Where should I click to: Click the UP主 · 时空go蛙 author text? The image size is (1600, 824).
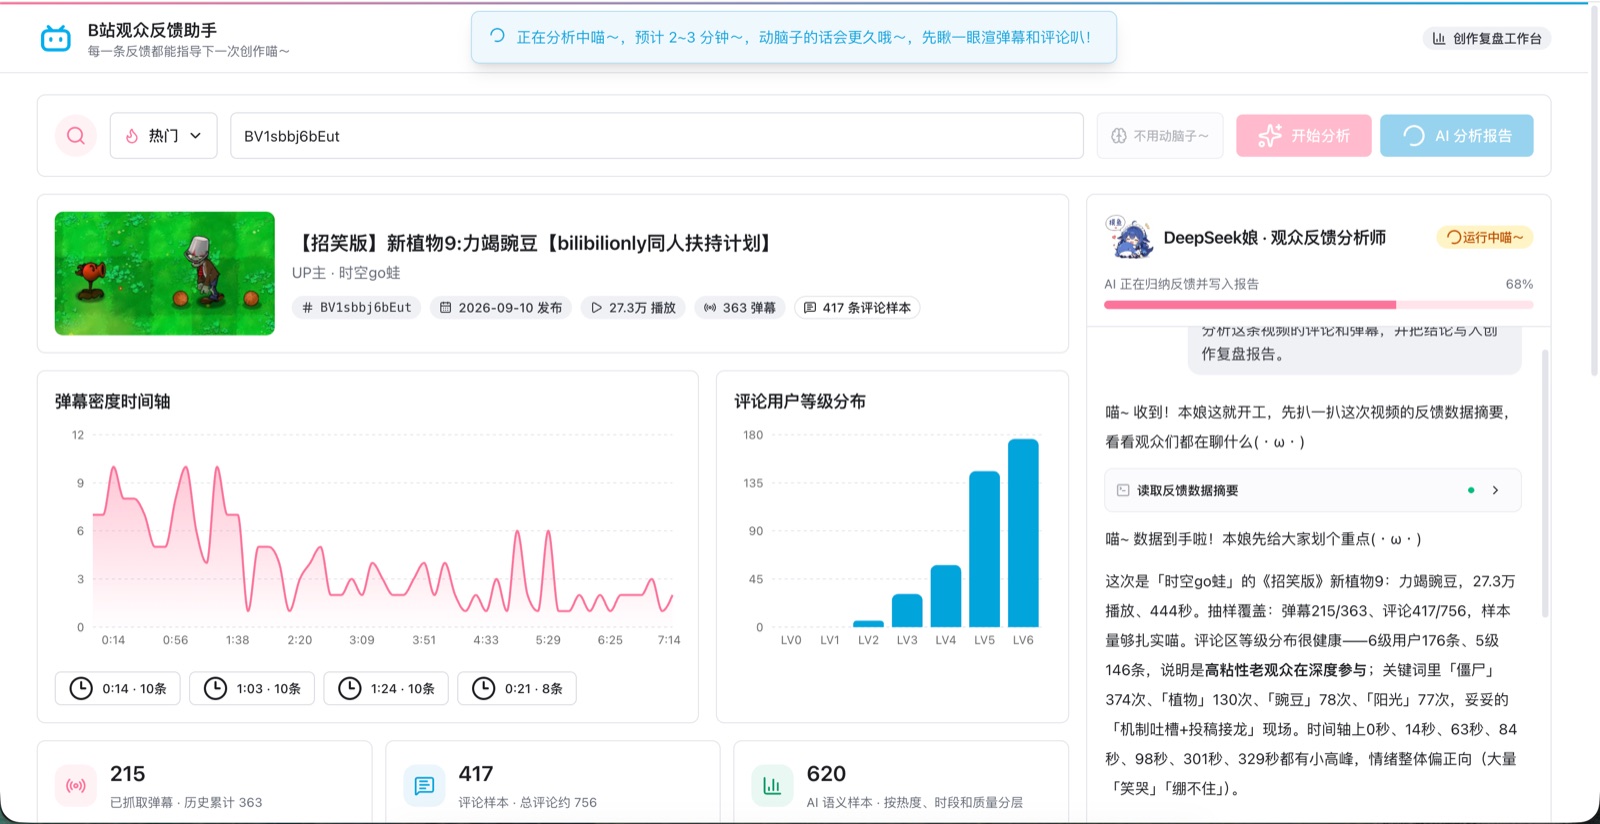(x=346, y=273)
